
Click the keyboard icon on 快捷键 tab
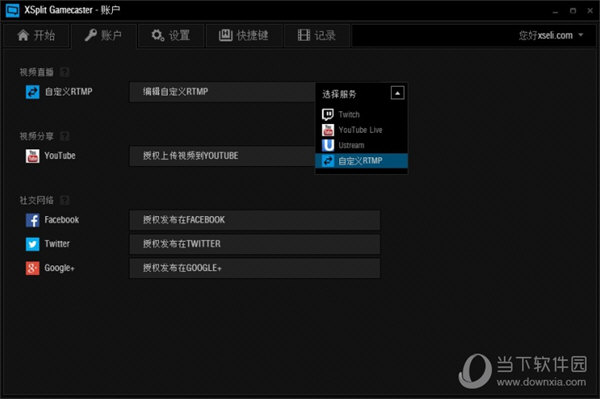click(x=225, y=35)
